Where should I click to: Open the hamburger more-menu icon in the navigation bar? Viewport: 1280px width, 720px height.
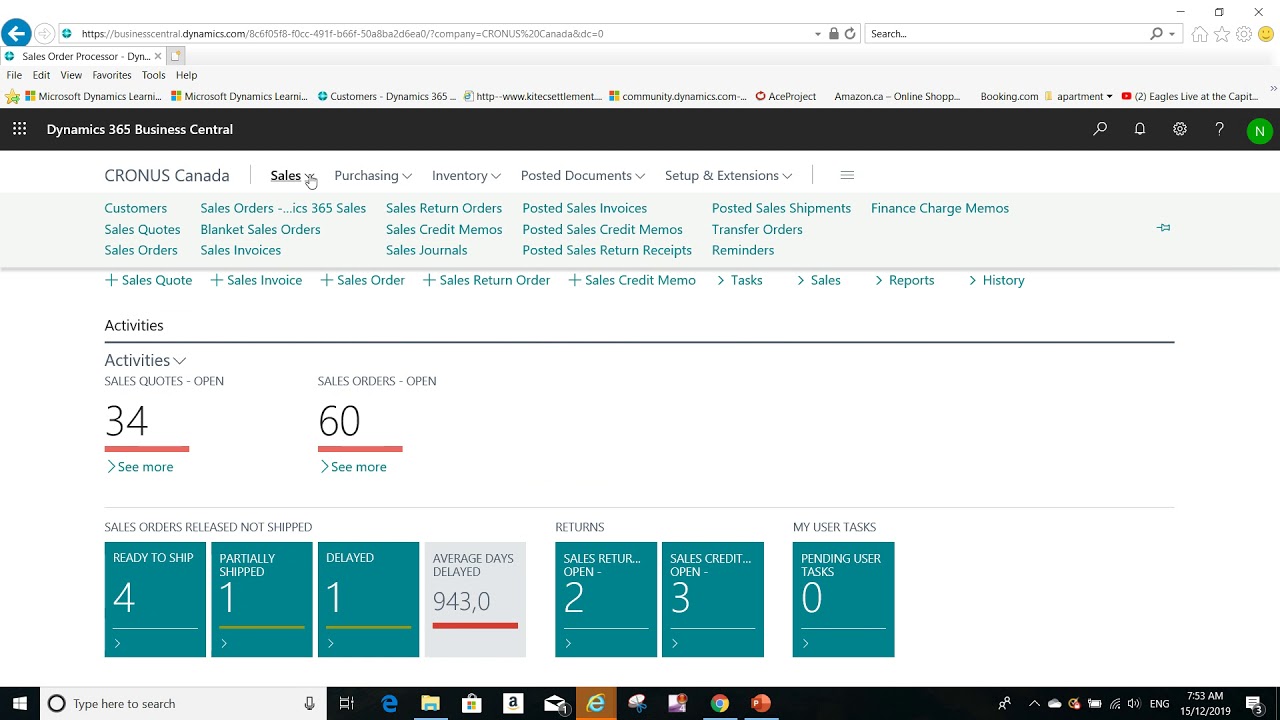(x=847, y=175)
